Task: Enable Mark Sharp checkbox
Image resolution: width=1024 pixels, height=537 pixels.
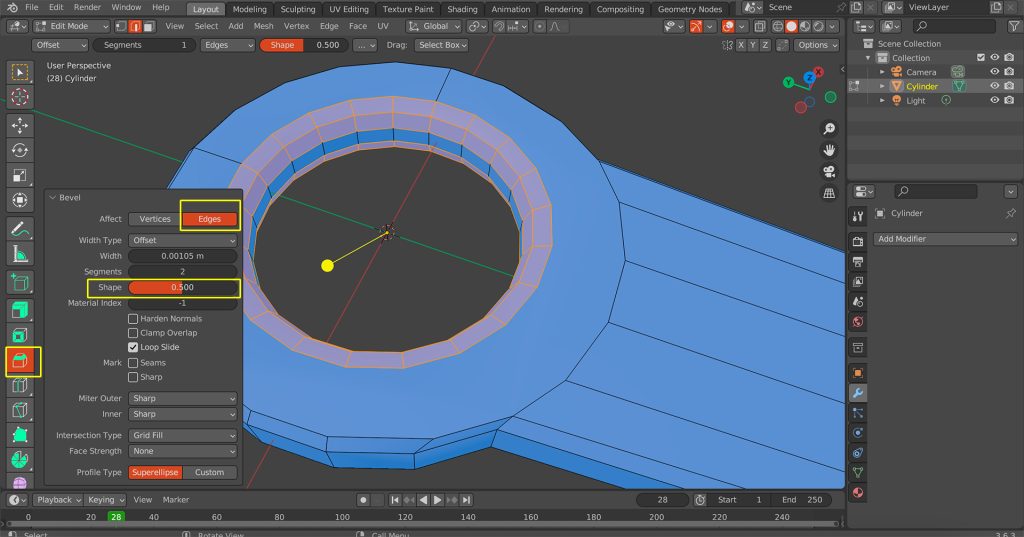Action: click(133, 378)
